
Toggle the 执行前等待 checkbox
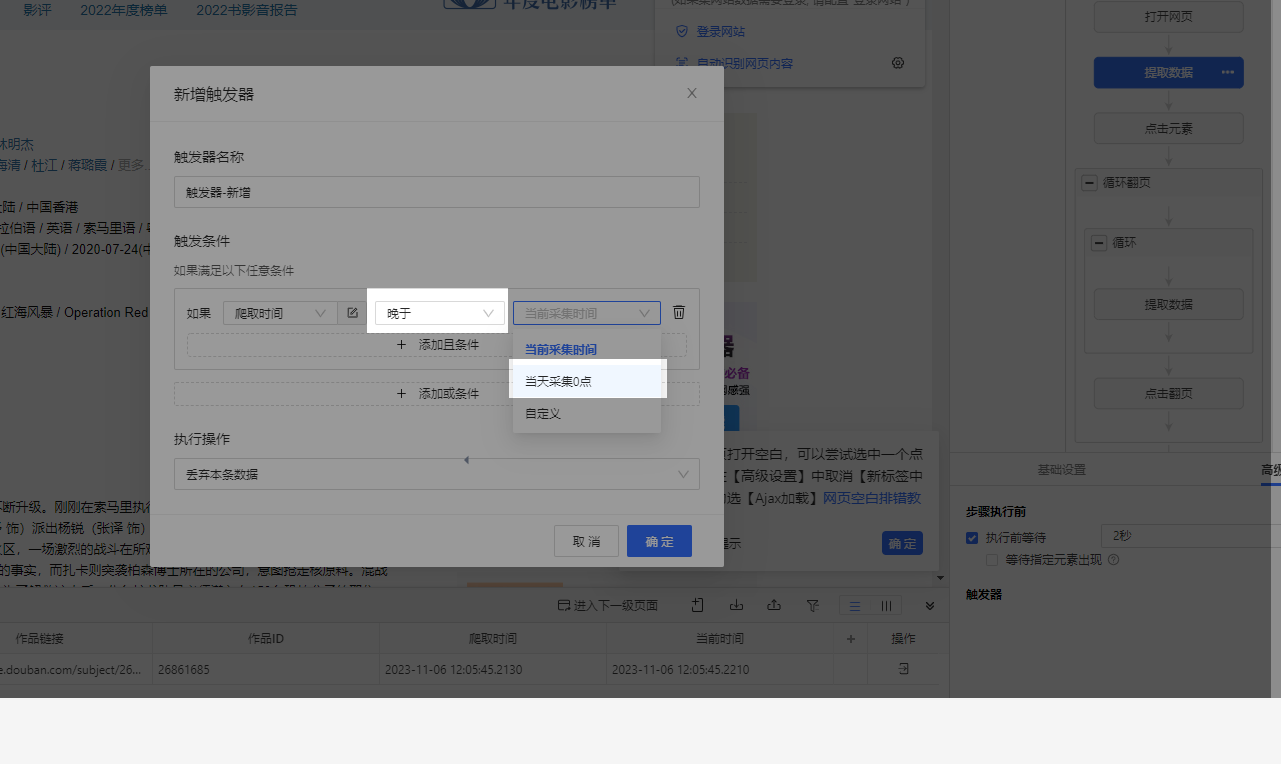[x=972, y=537]
